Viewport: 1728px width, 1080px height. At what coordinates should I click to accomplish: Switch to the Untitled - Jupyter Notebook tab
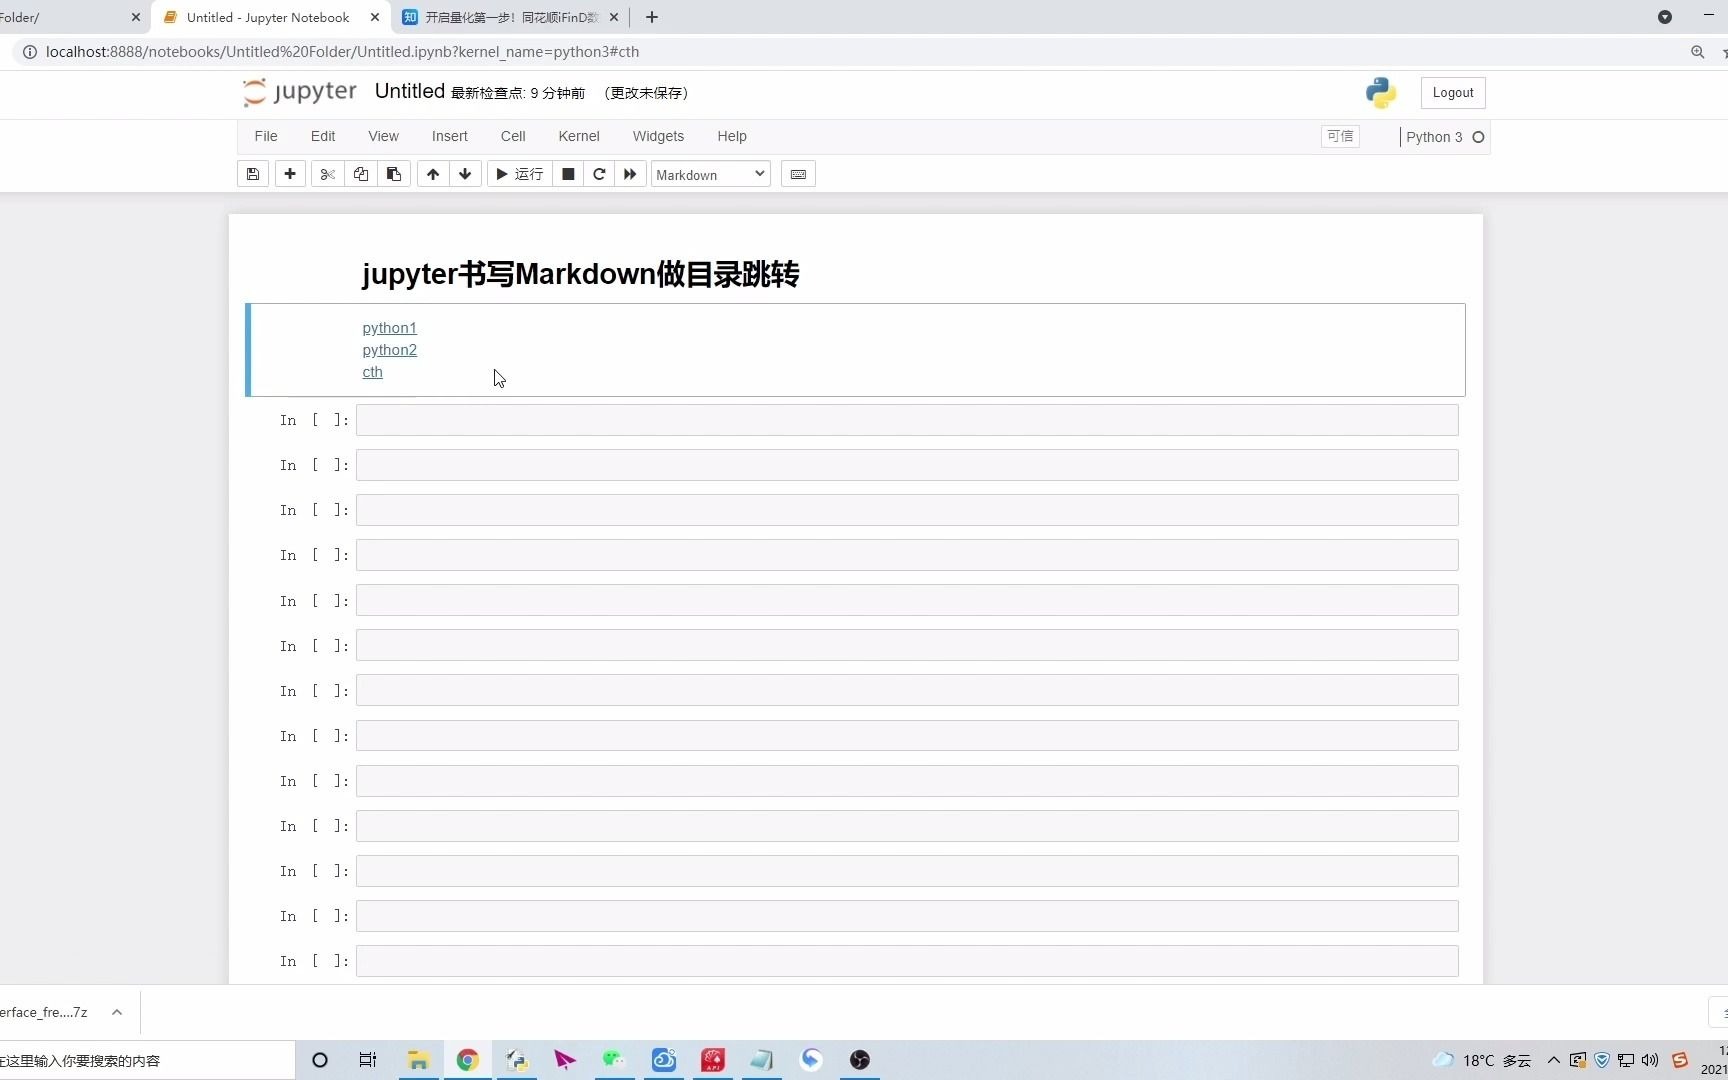[270, 17]
